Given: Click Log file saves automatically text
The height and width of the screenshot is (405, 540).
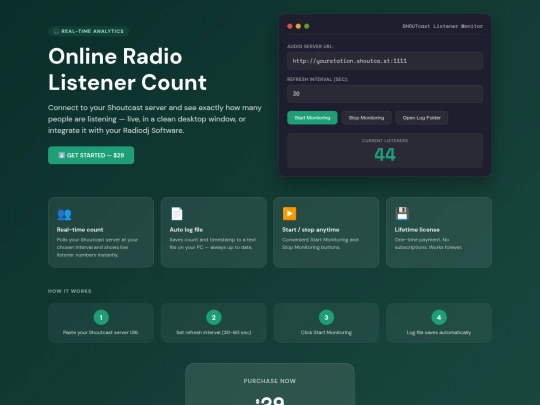Looking at the screenshot, I should 439,332.
